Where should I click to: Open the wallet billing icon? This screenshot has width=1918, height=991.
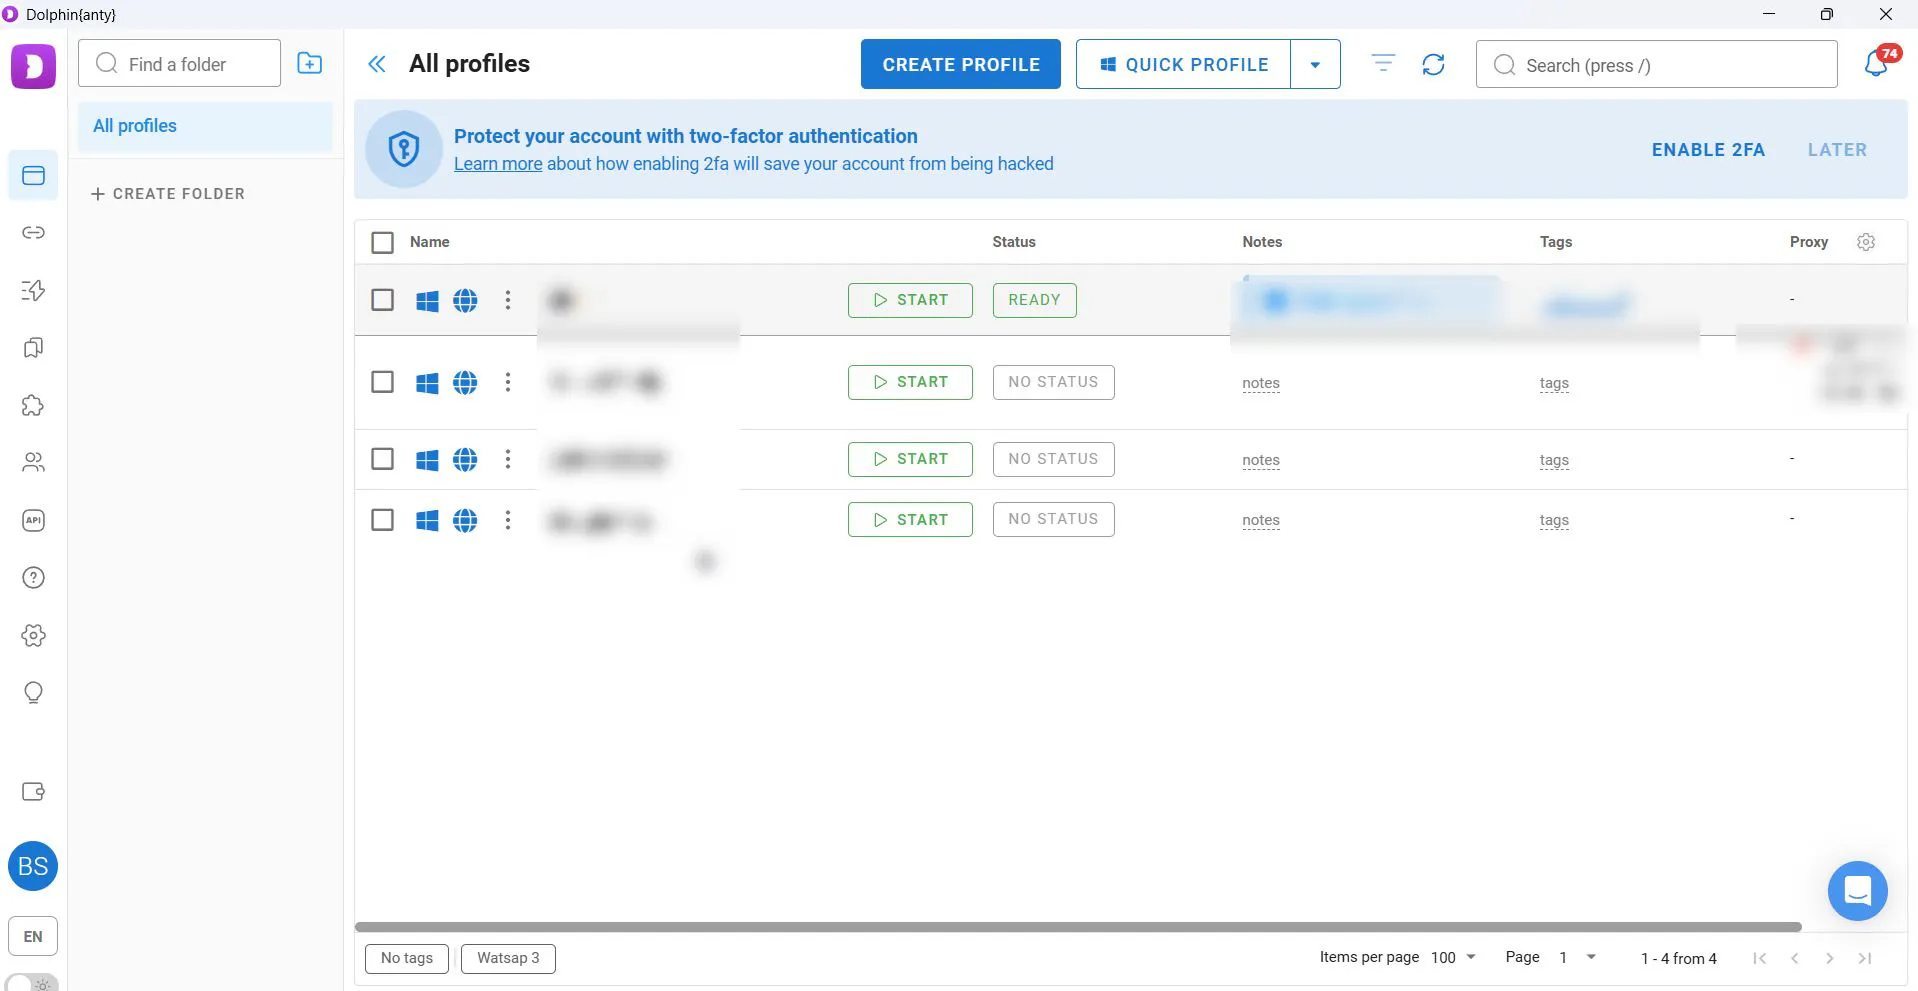coord(33,792)
